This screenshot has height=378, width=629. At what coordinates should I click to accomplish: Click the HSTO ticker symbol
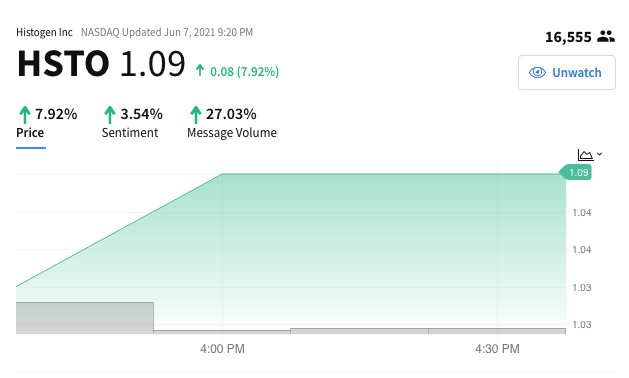63,63
